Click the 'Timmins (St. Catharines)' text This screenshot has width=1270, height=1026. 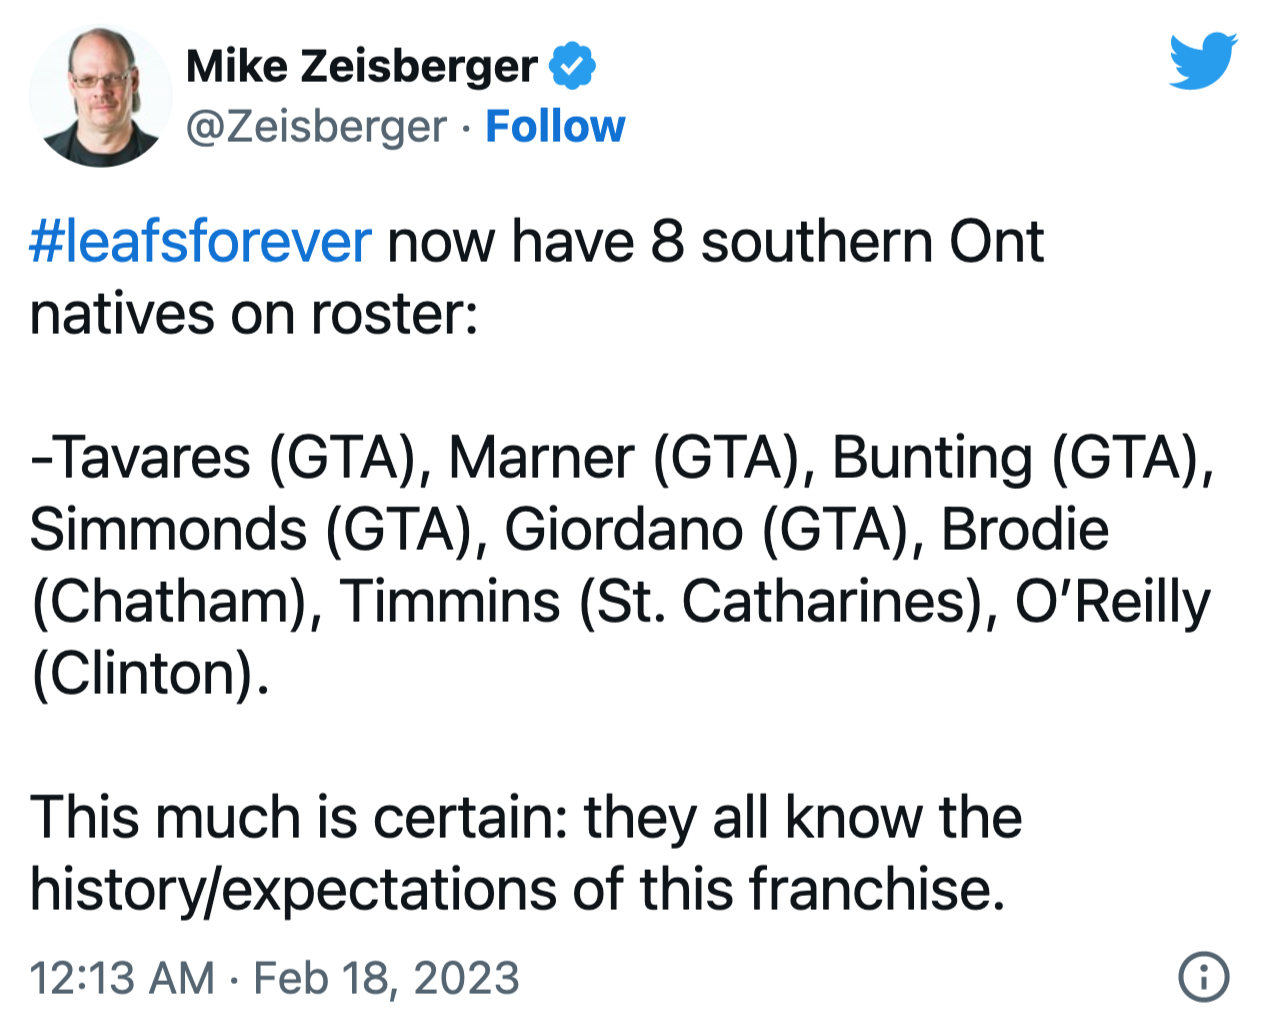pos(660,602)
